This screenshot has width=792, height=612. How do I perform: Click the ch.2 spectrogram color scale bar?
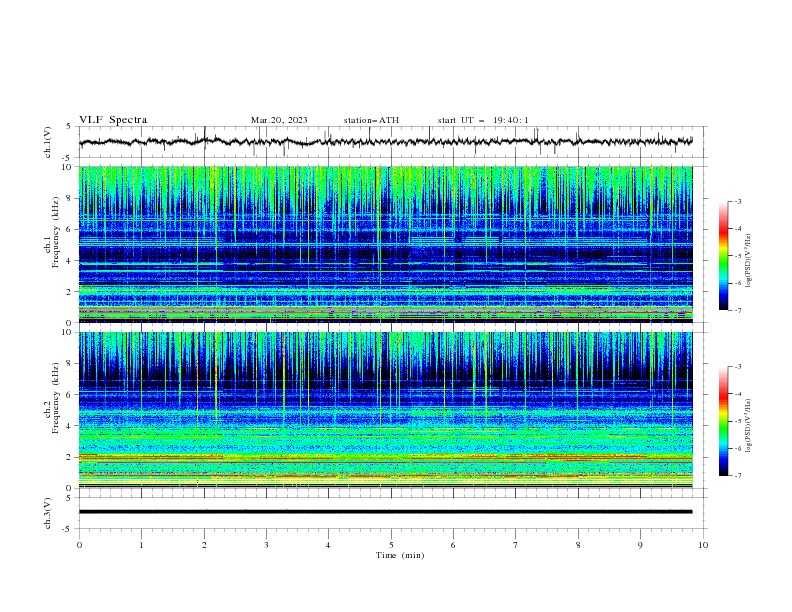tap(724, 421)
